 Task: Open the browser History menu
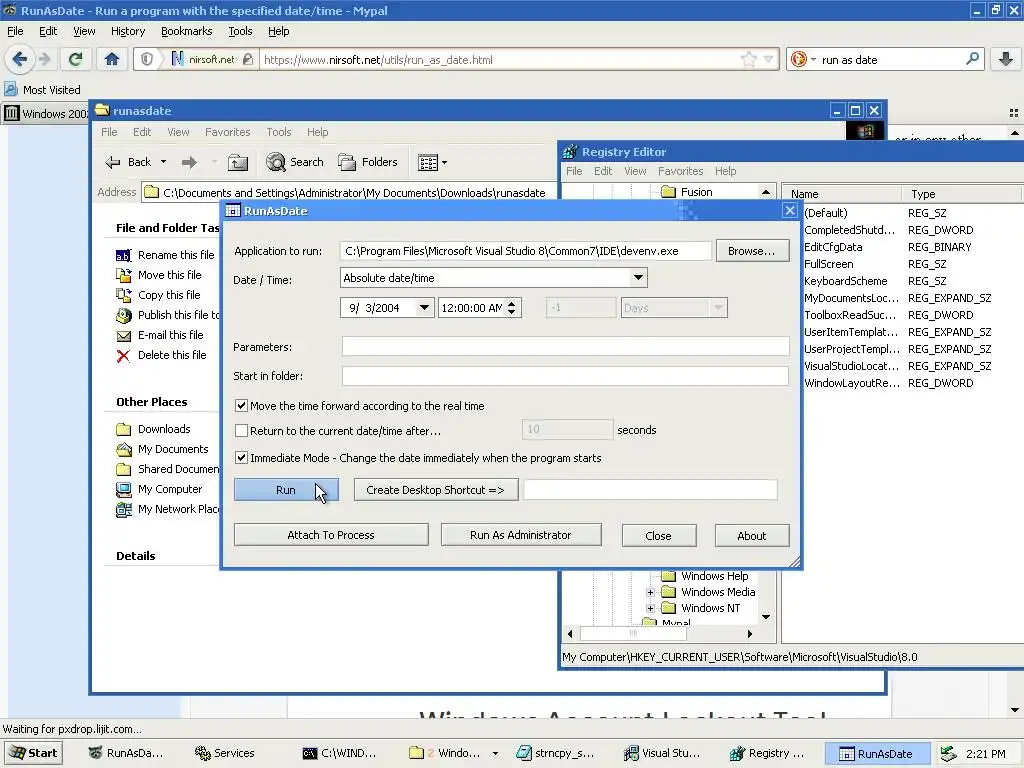click(x=128, y=31)
